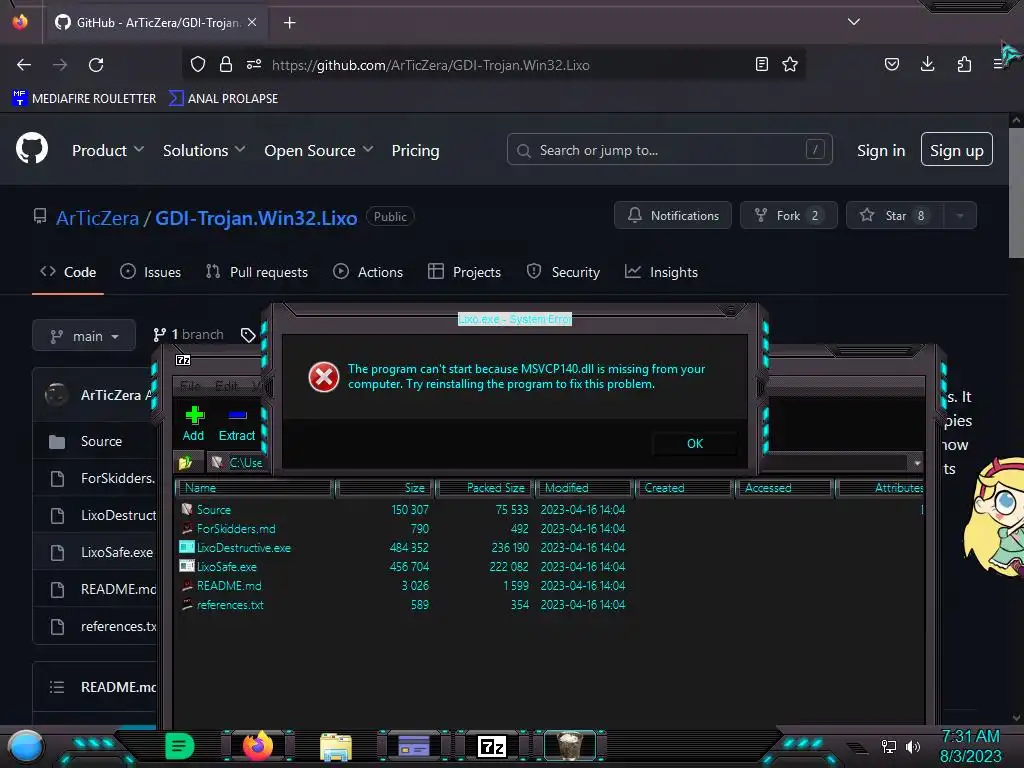The width and height of the screenshot is (1024, 768).
Task: Click the red error X icon
Action: click(x=324, y=377)
